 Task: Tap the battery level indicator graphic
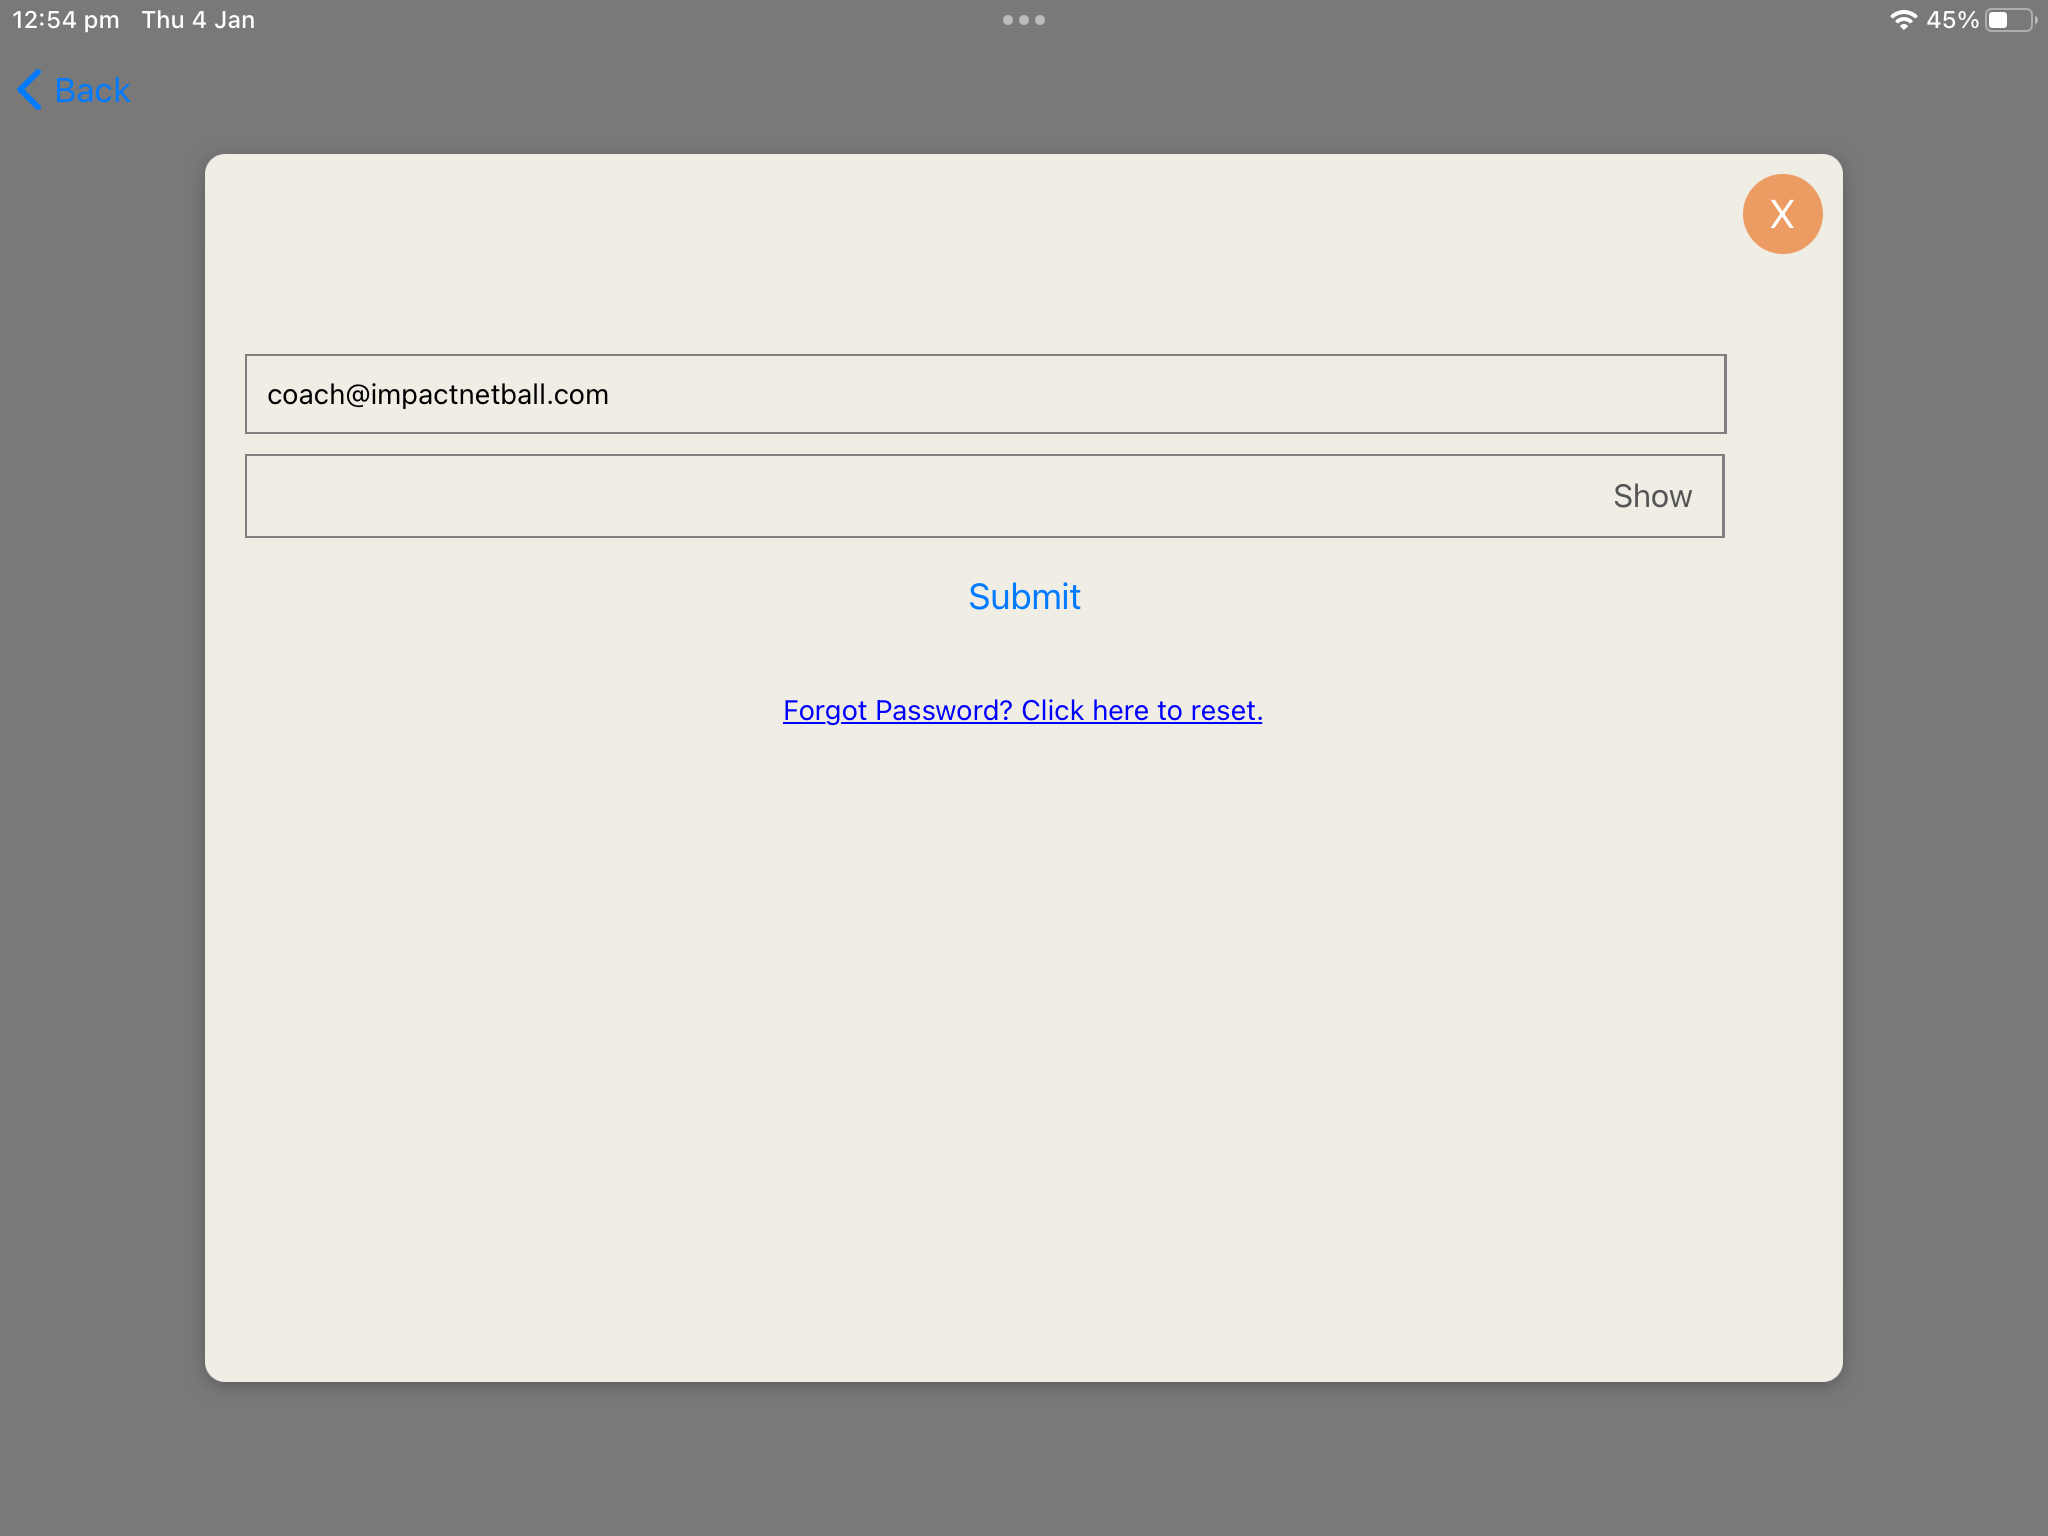2009,18
